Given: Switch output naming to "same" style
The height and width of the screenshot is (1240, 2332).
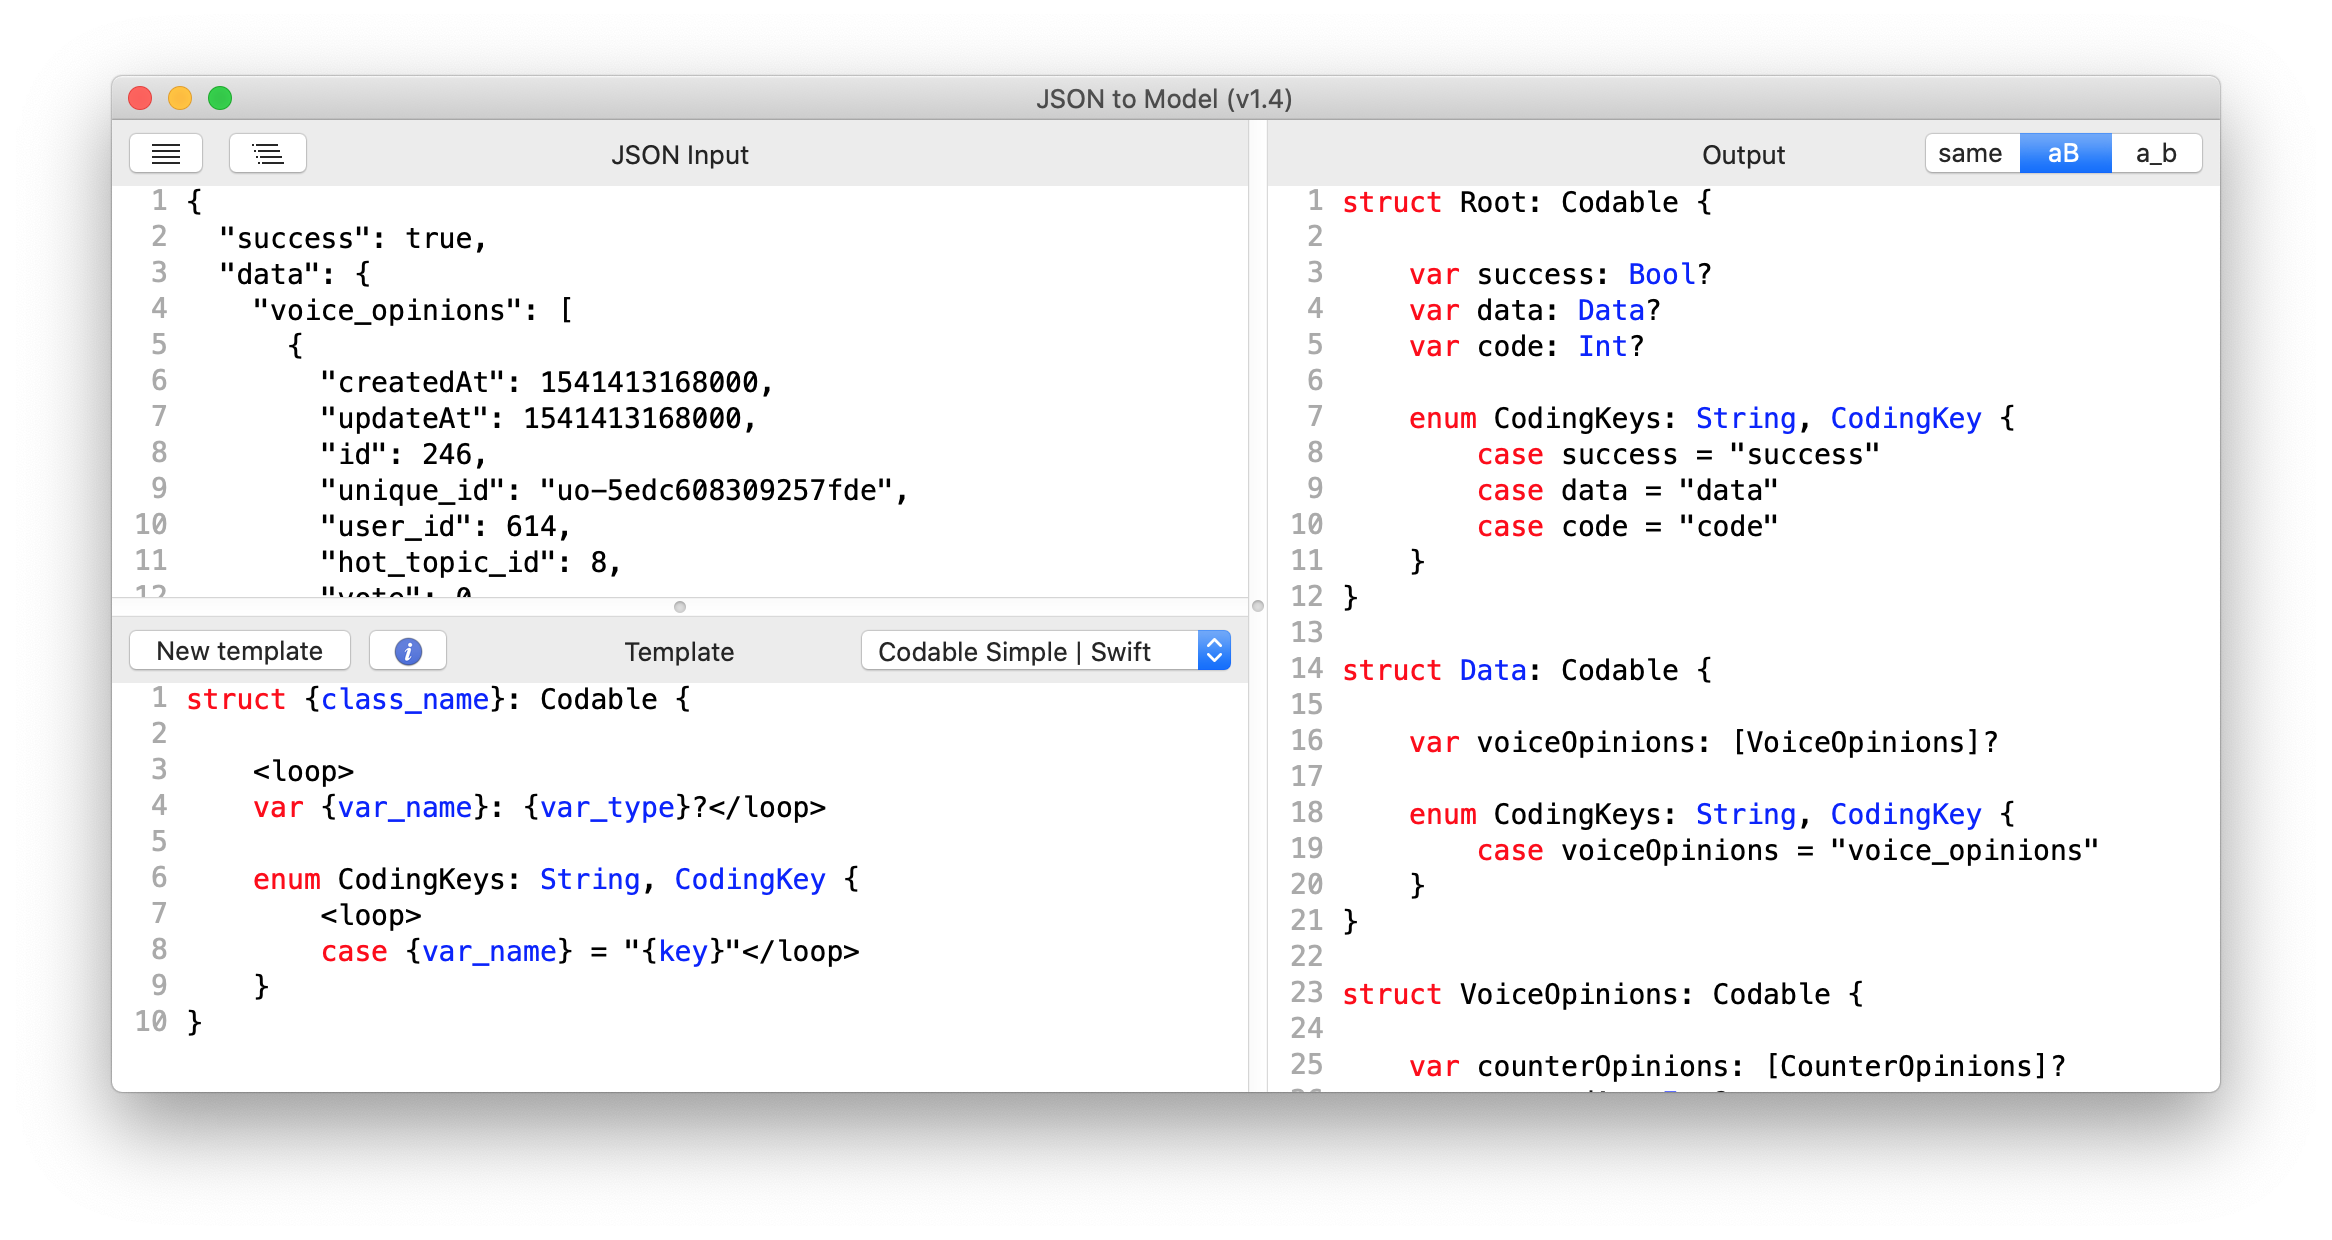Looking at the screenshot, I should click(1969, 152).
